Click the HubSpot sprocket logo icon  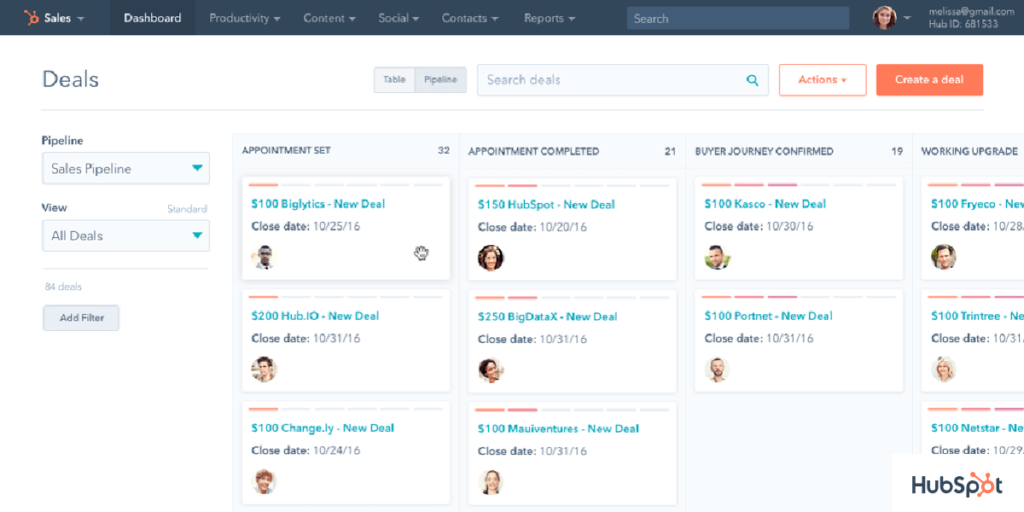click(31, 18)
